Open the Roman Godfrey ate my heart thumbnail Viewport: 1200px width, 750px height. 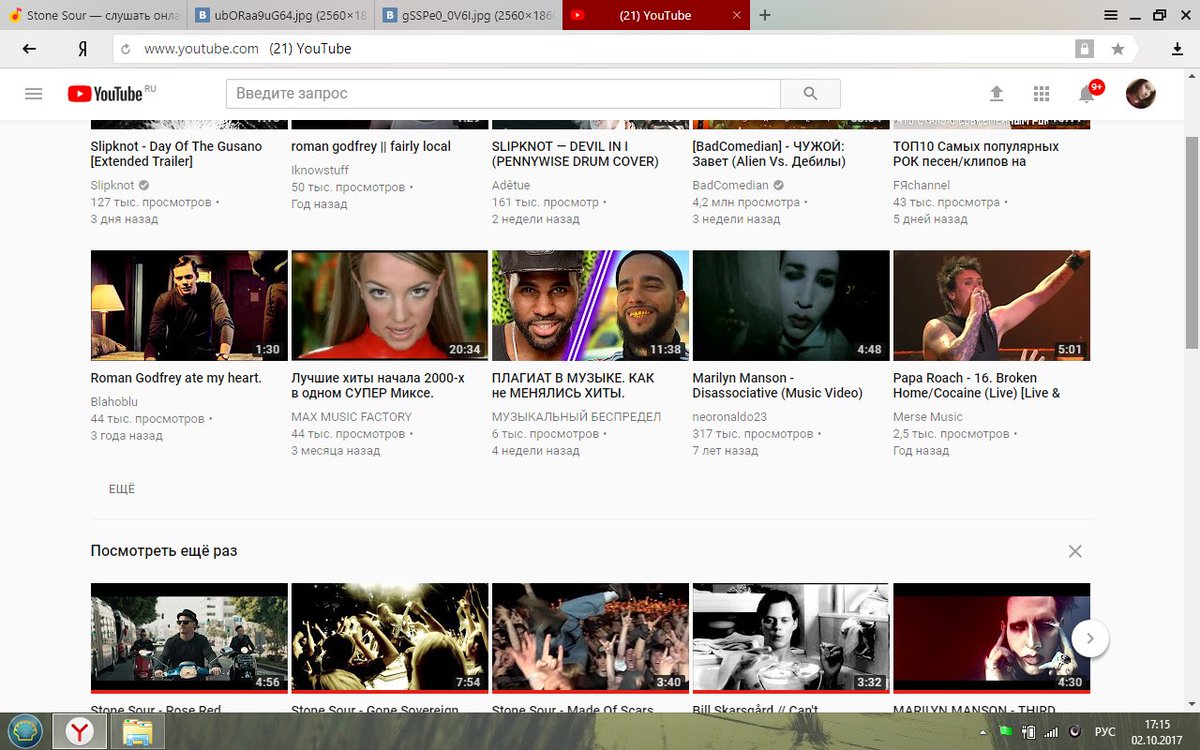pyautogui.click(x=189, y=305)
